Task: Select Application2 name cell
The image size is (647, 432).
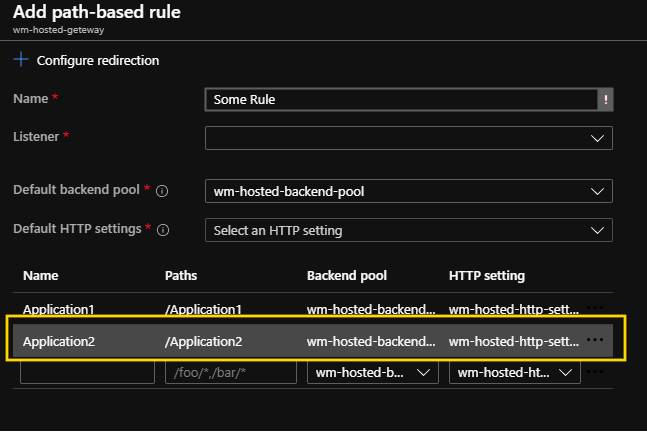Action: 59,342
